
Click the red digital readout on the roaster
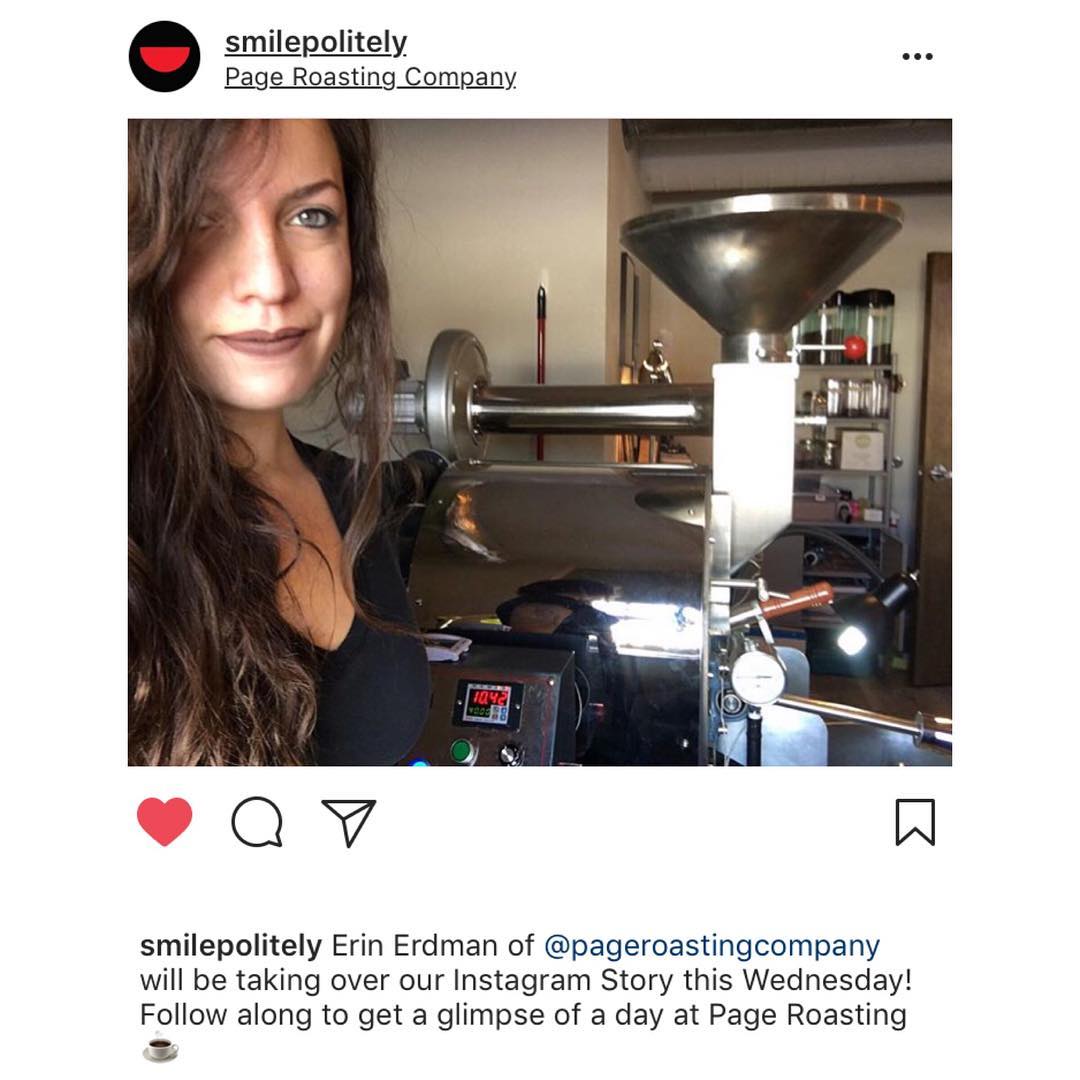[x=489, y=699]
